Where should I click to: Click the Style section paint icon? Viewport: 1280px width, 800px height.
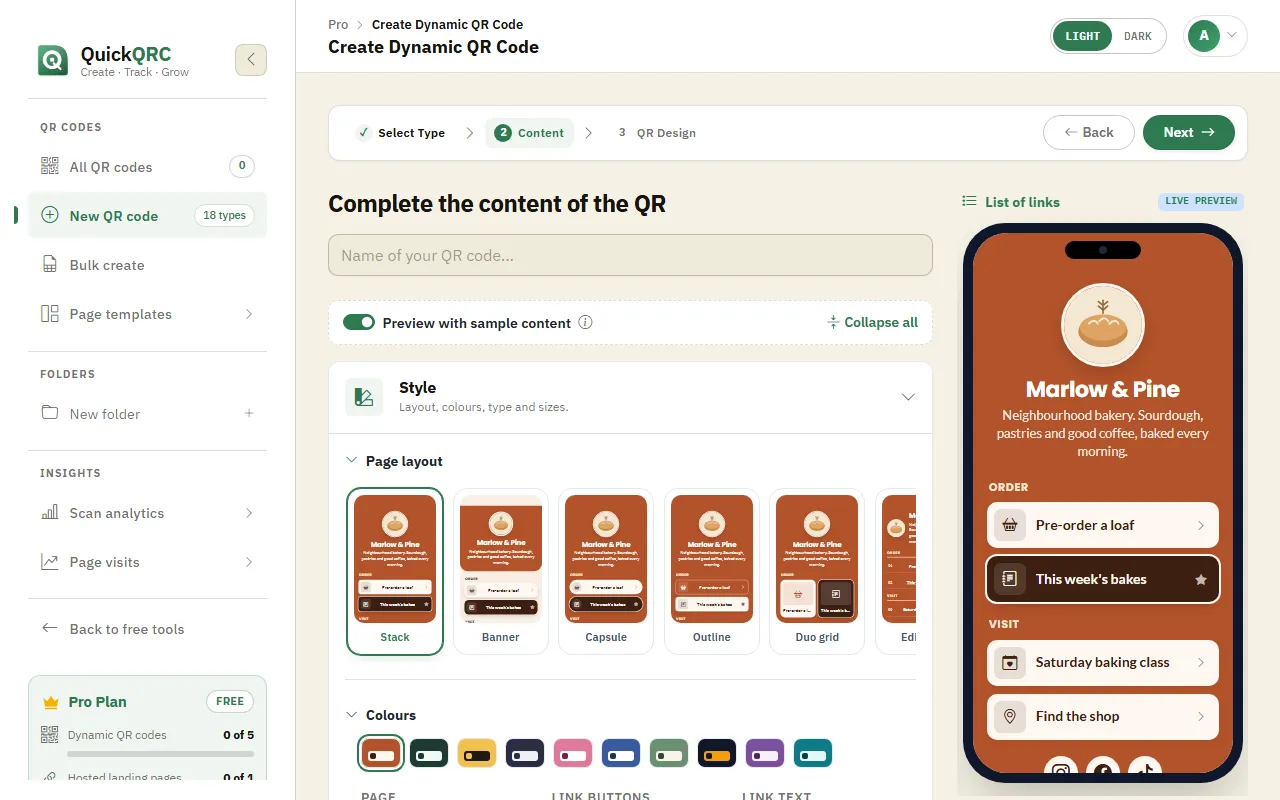[364, 397]
